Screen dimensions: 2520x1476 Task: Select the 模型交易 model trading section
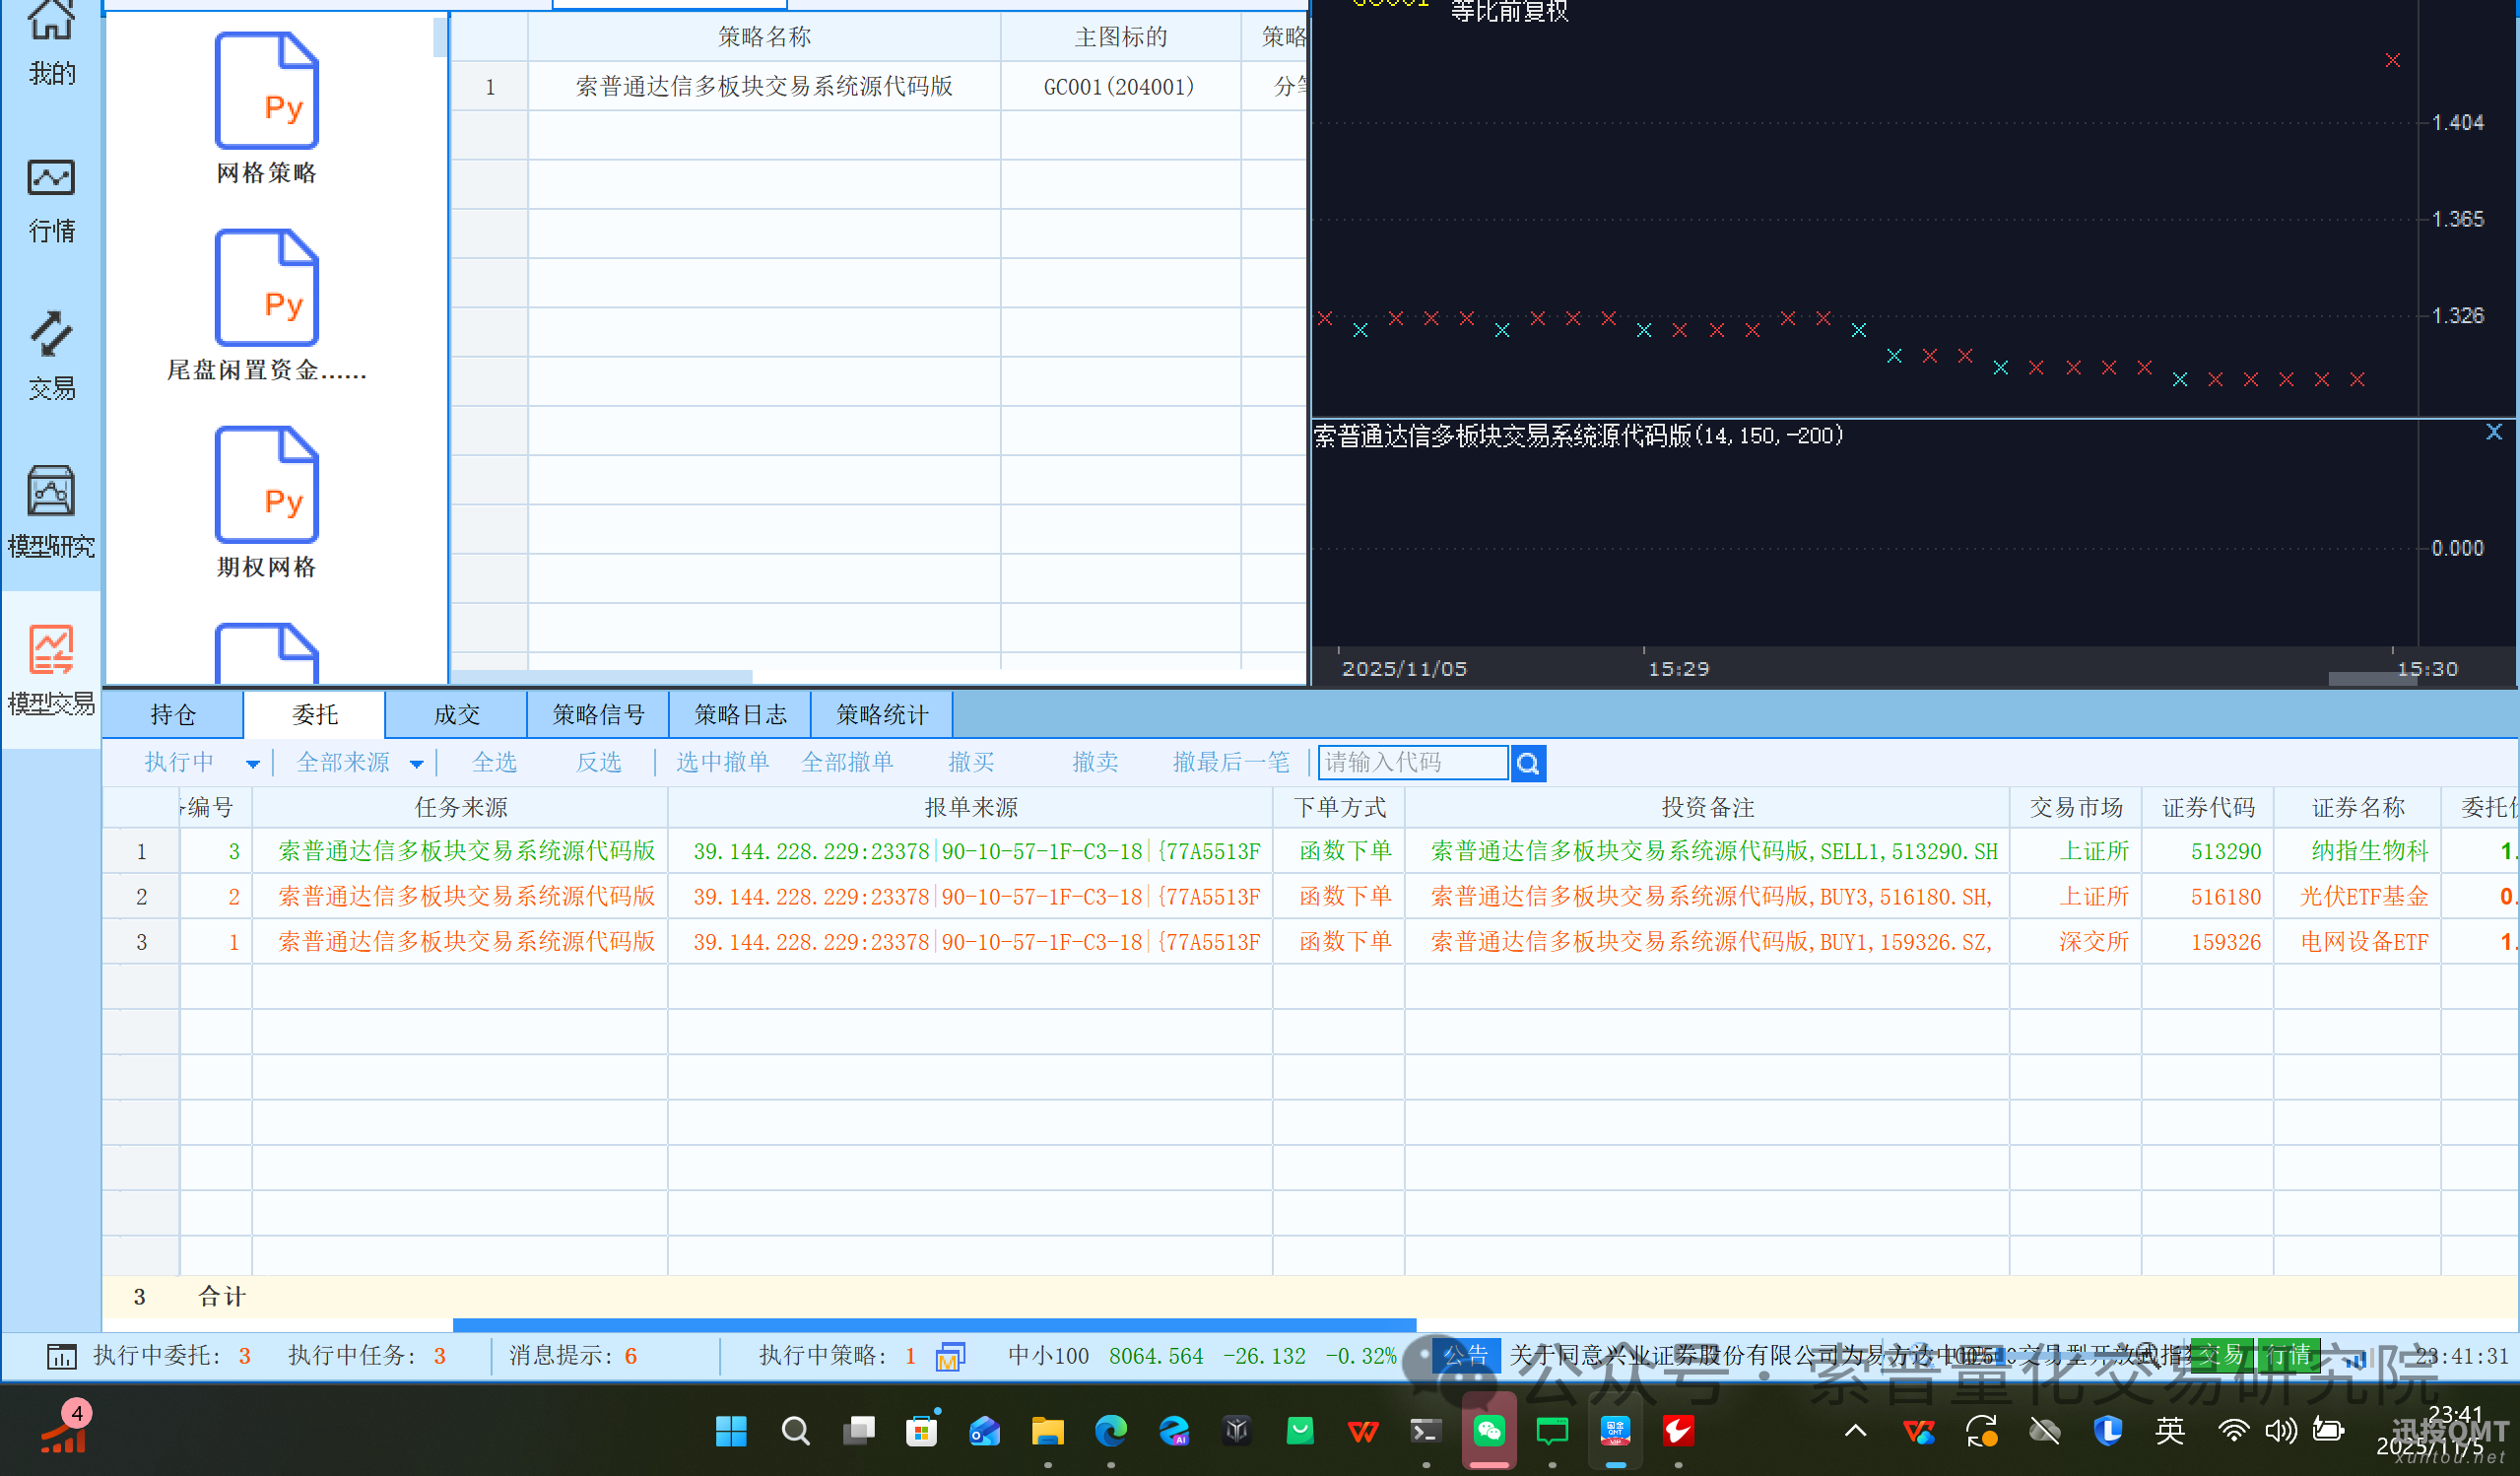[50, 672]
